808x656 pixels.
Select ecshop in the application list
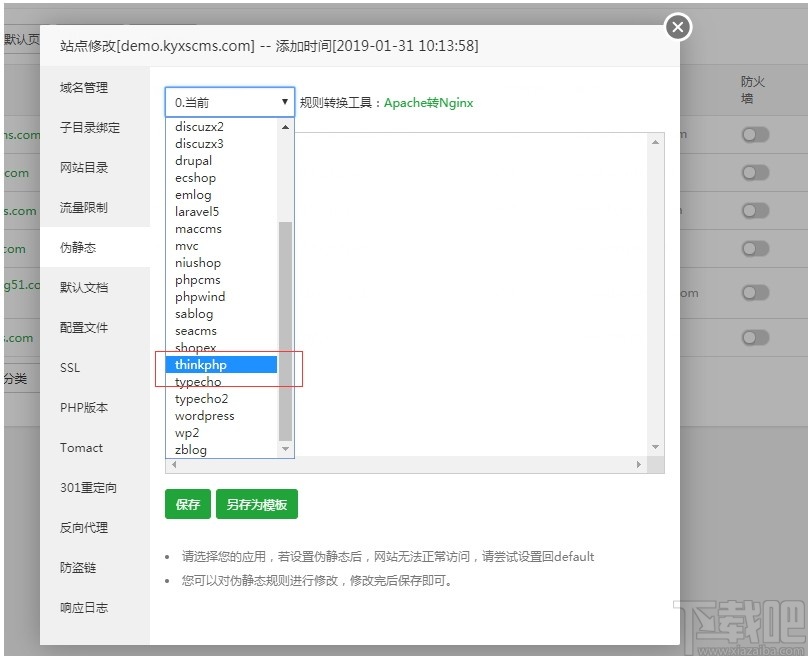(x=195, y=177)
